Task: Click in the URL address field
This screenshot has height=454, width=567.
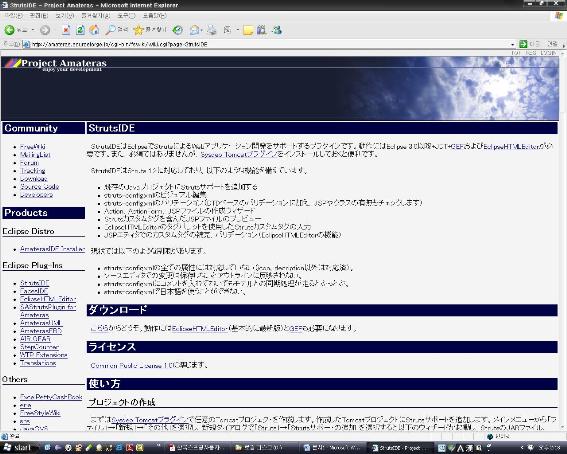Action: [269, 44]
